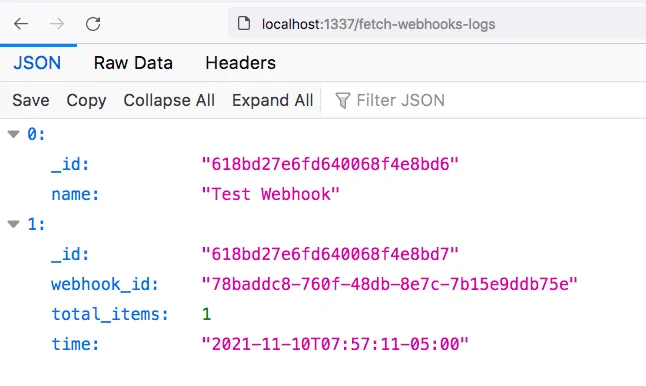
Task: Select the 0: index label
Action: [36, 134]
